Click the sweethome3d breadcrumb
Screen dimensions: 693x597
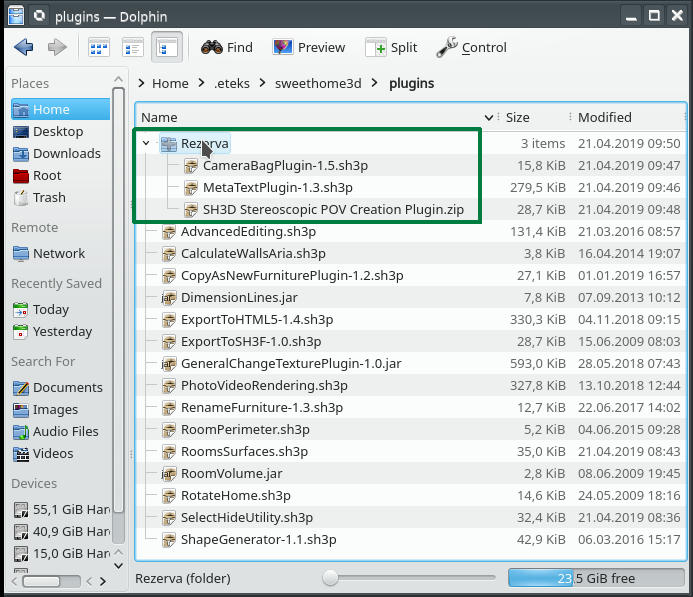pyautogui.click(x=318, y=84)
